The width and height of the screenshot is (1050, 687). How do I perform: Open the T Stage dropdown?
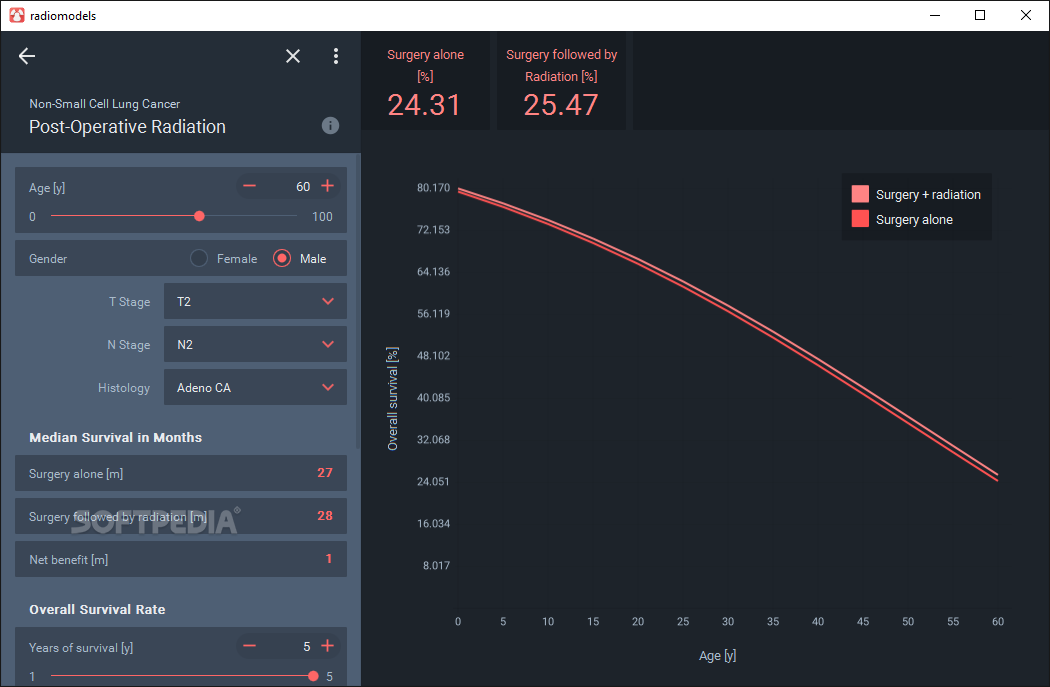click(x=255, y=301)
